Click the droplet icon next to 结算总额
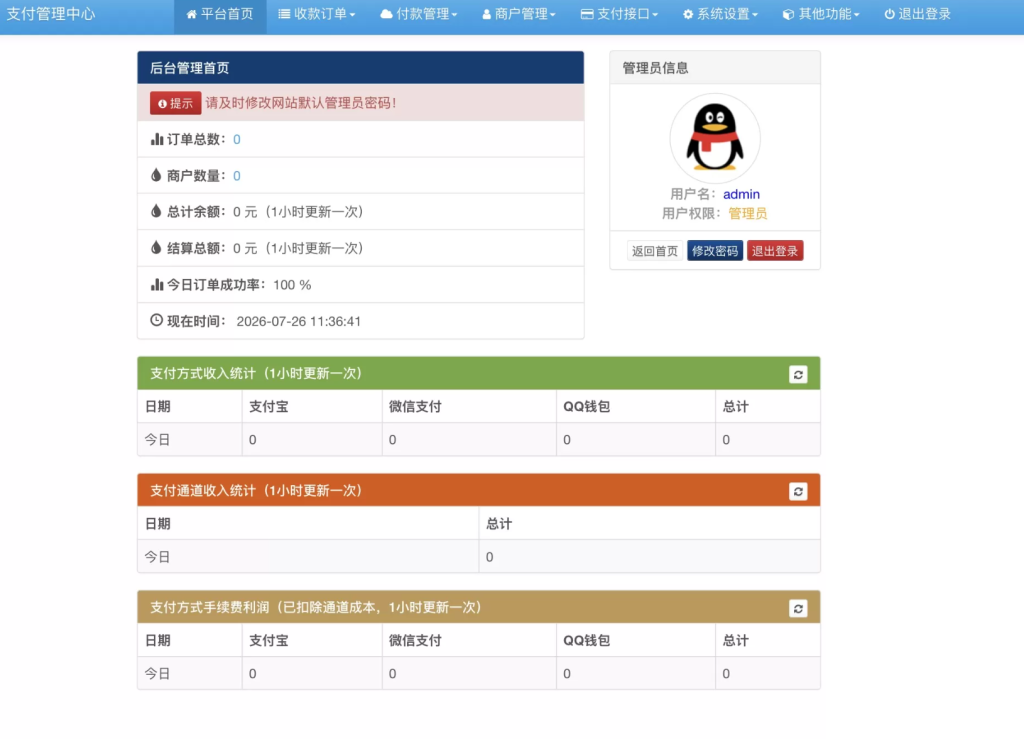 (x=156, y=247)
